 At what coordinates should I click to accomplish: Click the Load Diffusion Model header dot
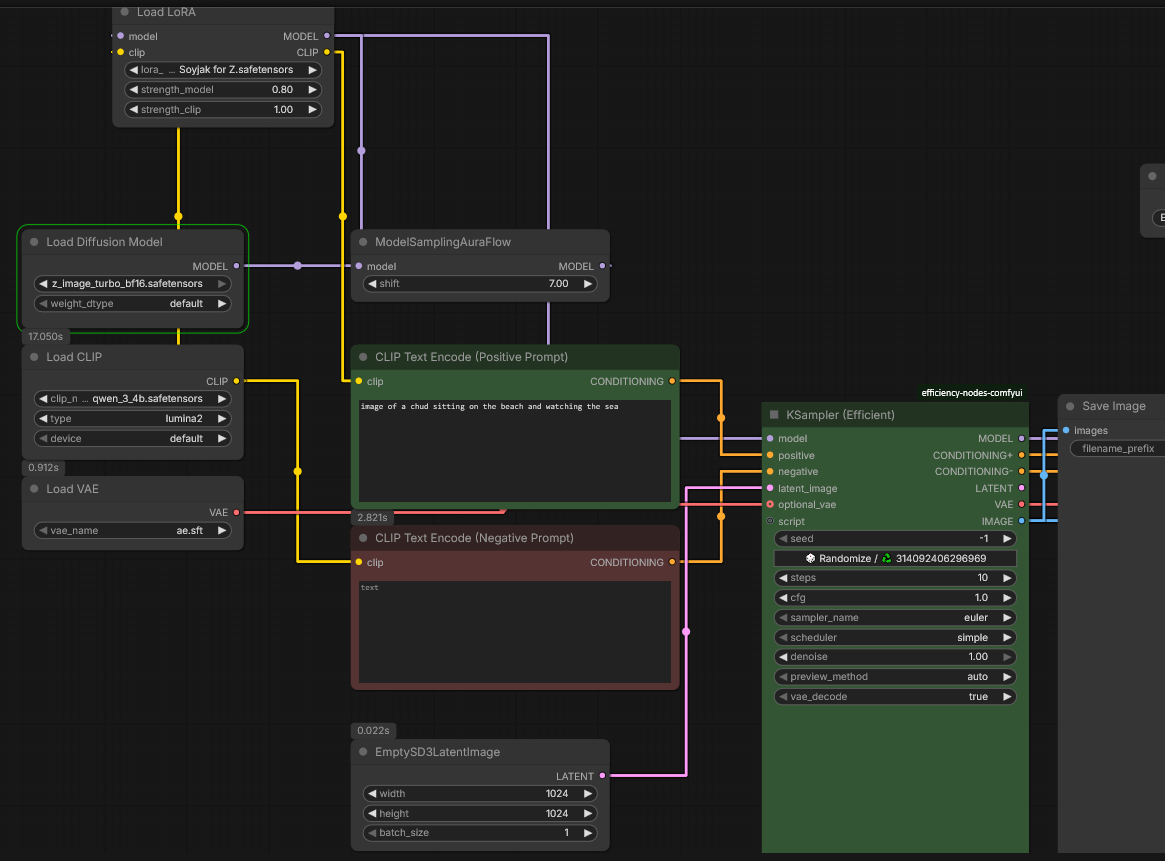coord(34,242)
